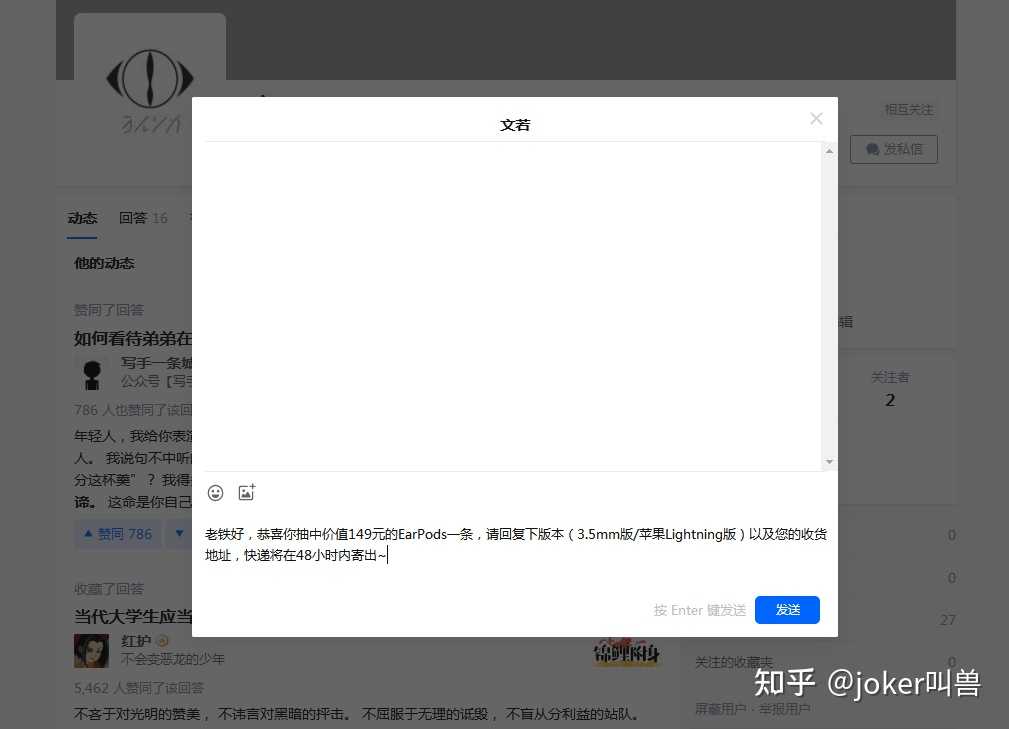Open the 写手一条 author avatar
Image resolution: width=1009 pixels, height=729 pixels.
(92, 374)
